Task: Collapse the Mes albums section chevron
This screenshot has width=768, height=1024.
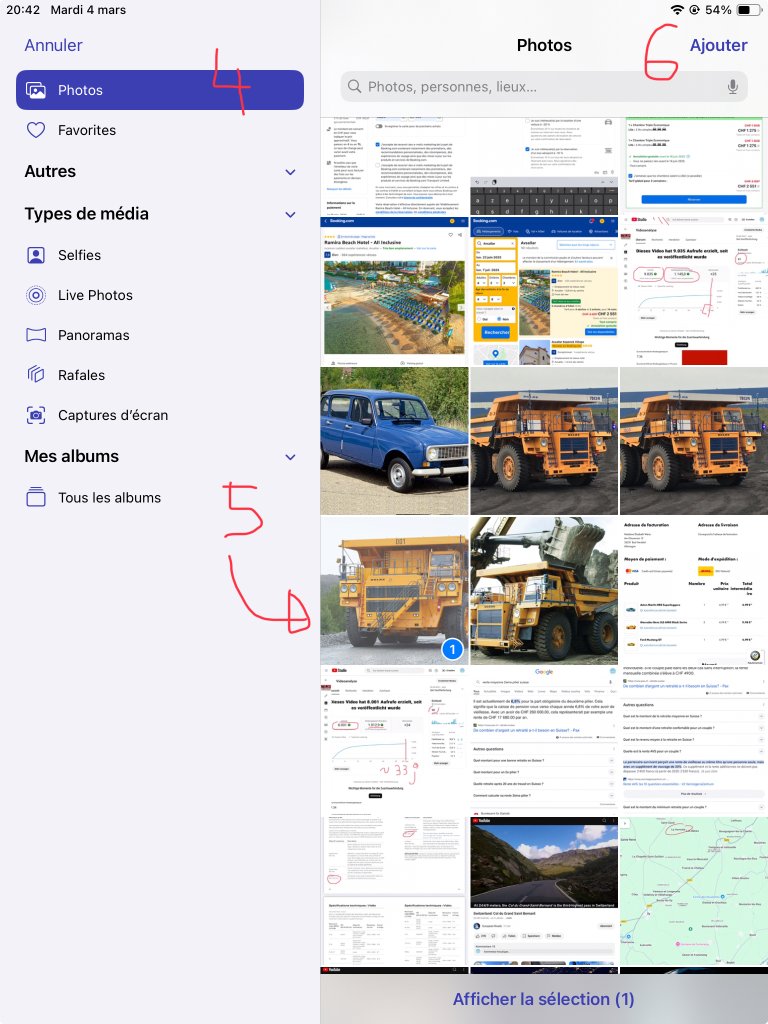Action: 290,457
